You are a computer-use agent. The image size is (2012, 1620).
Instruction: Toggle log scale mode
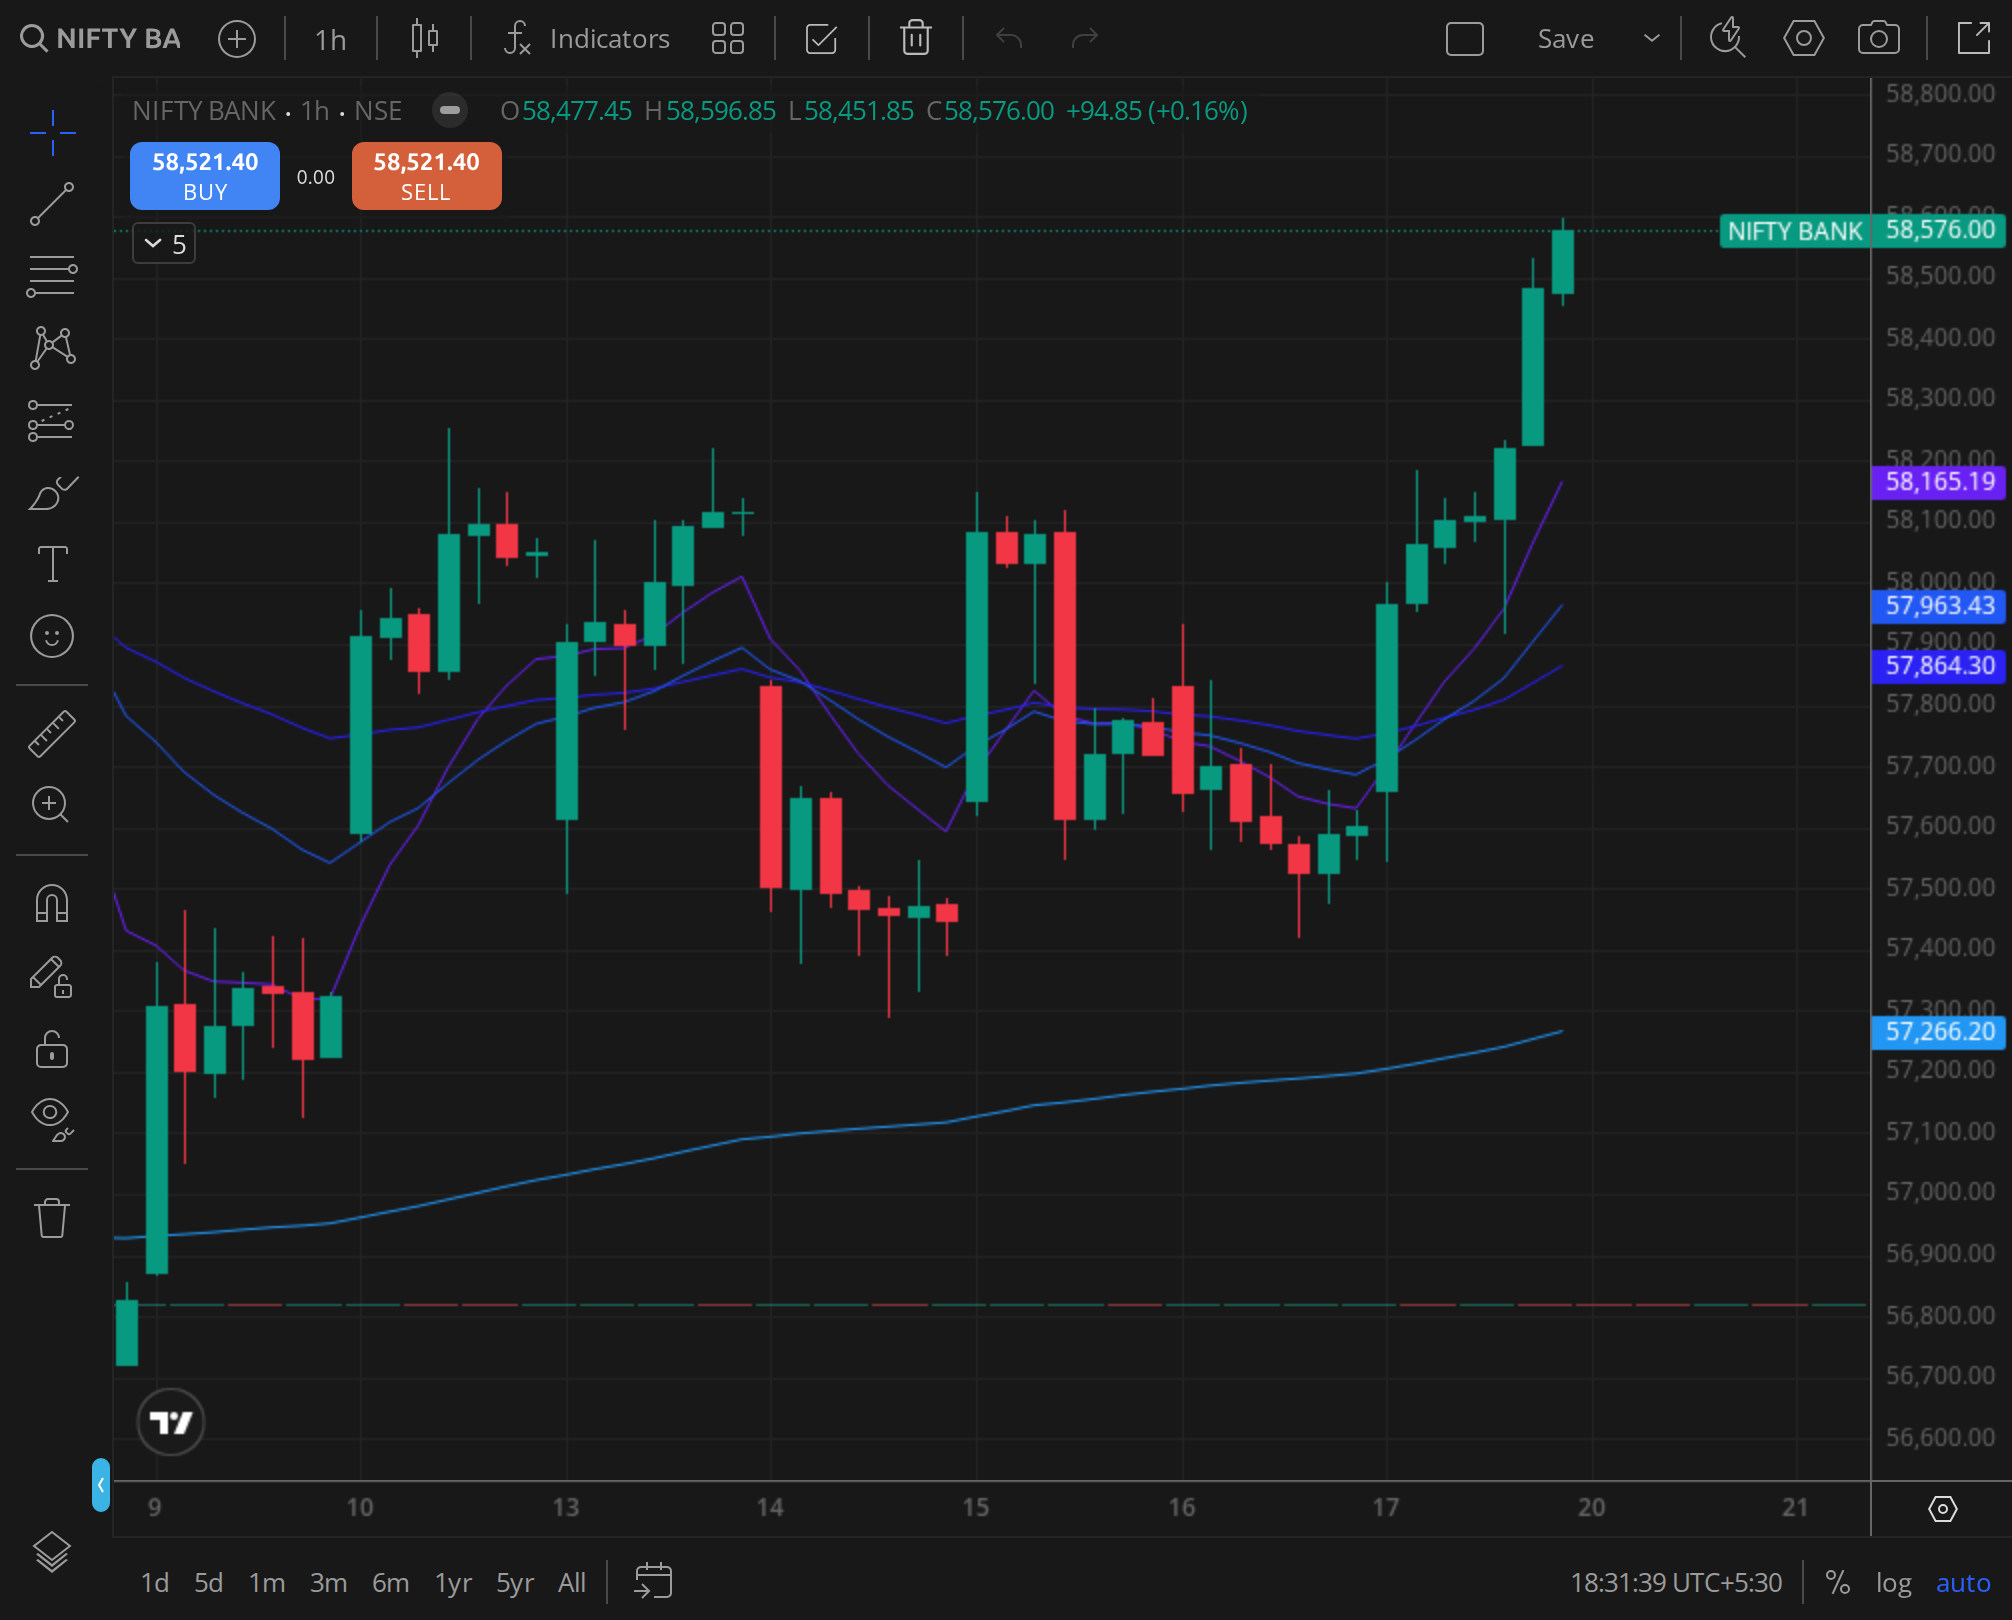click(1893, 1583)
